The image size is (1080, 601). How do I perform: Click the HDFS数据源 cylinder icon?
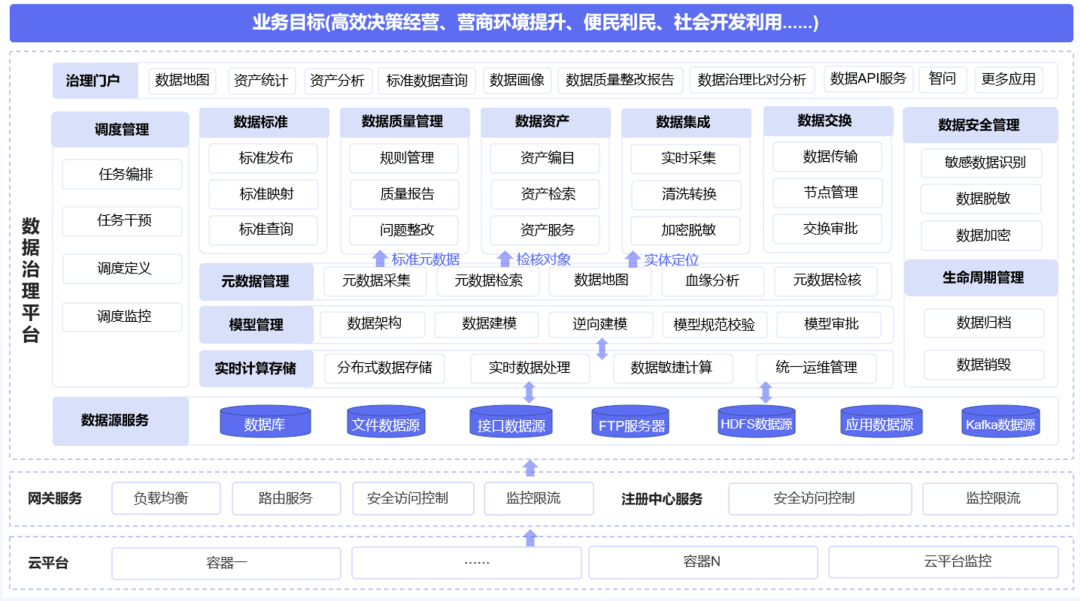[x=756, y=421]
